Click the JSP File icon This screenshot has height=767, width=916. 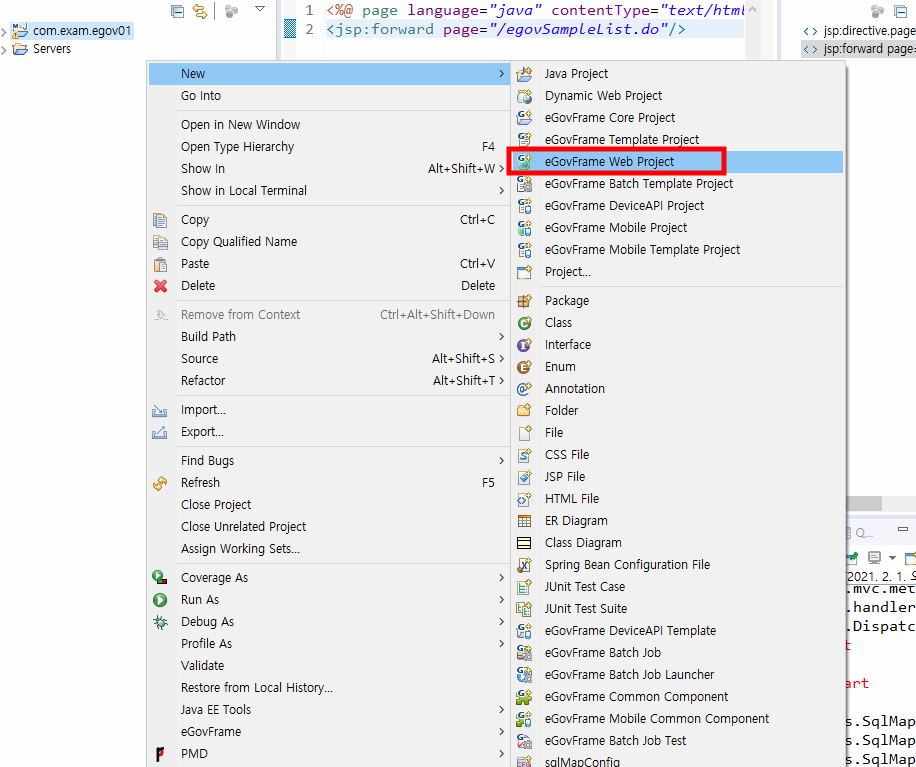(525, 477)
